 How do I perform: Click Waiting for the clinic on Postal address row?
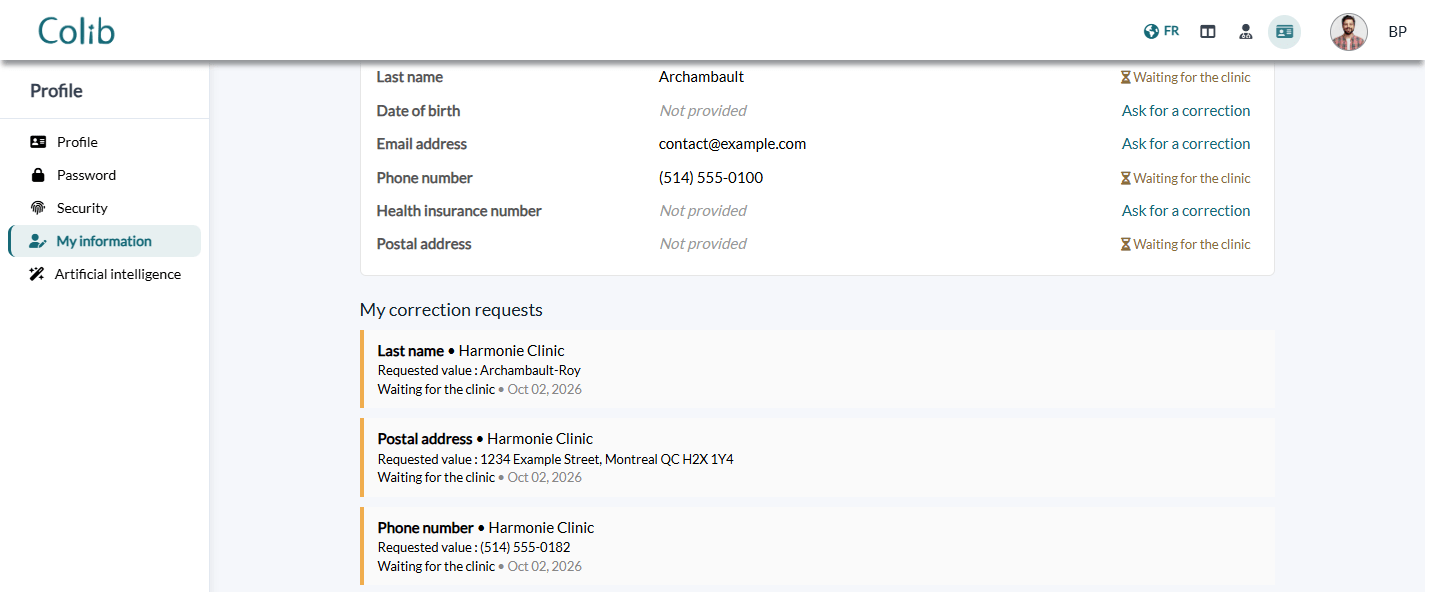tap(1191, 244)
